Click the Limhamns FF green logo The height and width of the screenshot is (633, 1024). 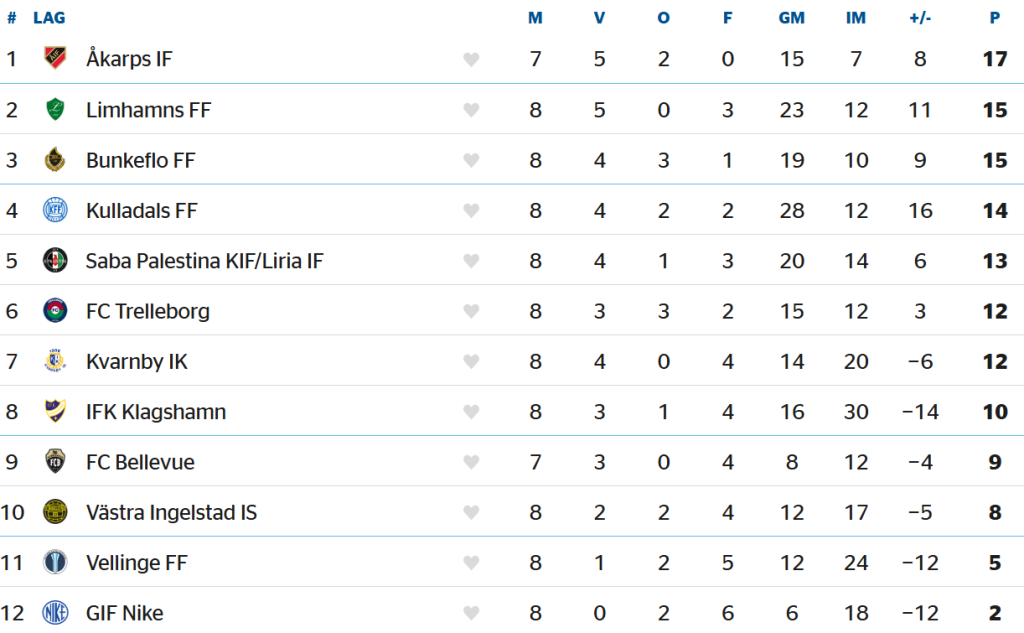click(x=55, y=110)
